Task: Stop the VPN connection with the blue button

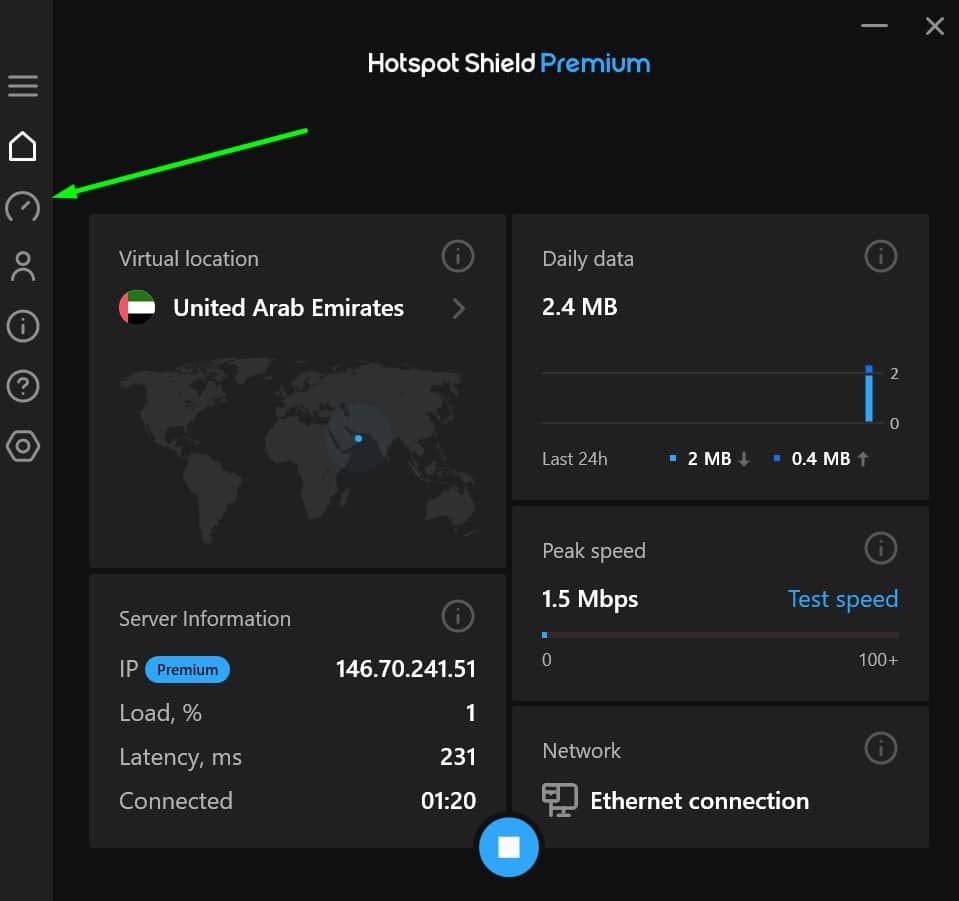Action: [508, 847]
